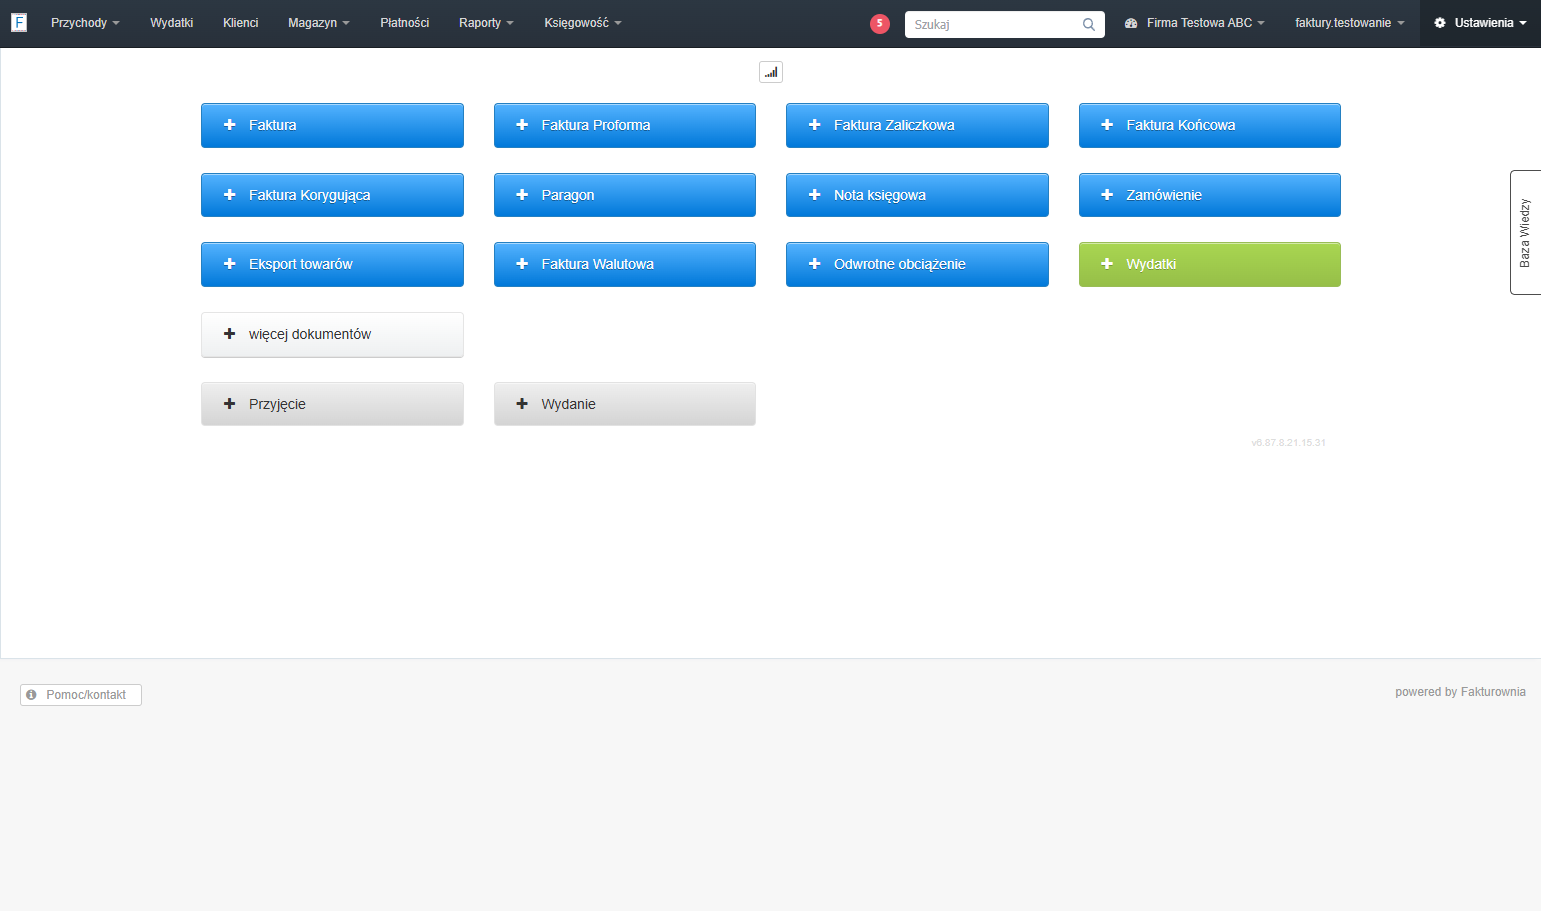Add a Wydanie warehouse document
Image resolution: width=1541 pixels, height=911 pixels.
[x=625, y=404]
